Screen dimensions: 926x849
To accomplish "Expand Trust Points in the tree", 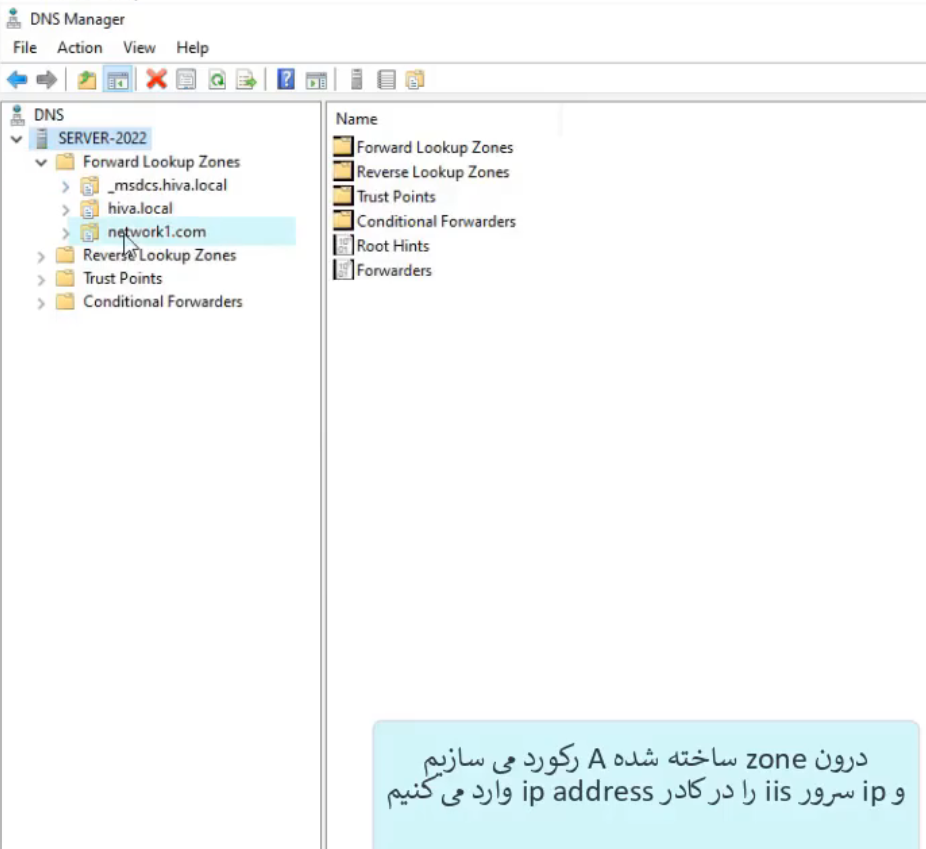I will click(41, 280).
